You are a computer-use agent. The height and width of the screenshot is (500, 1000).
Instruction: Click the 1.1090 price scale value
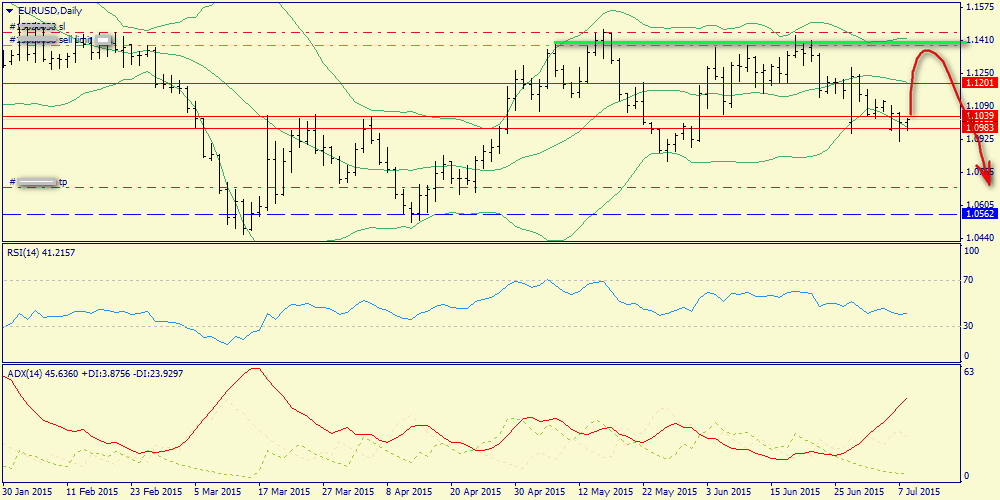(x=980, y=105)
